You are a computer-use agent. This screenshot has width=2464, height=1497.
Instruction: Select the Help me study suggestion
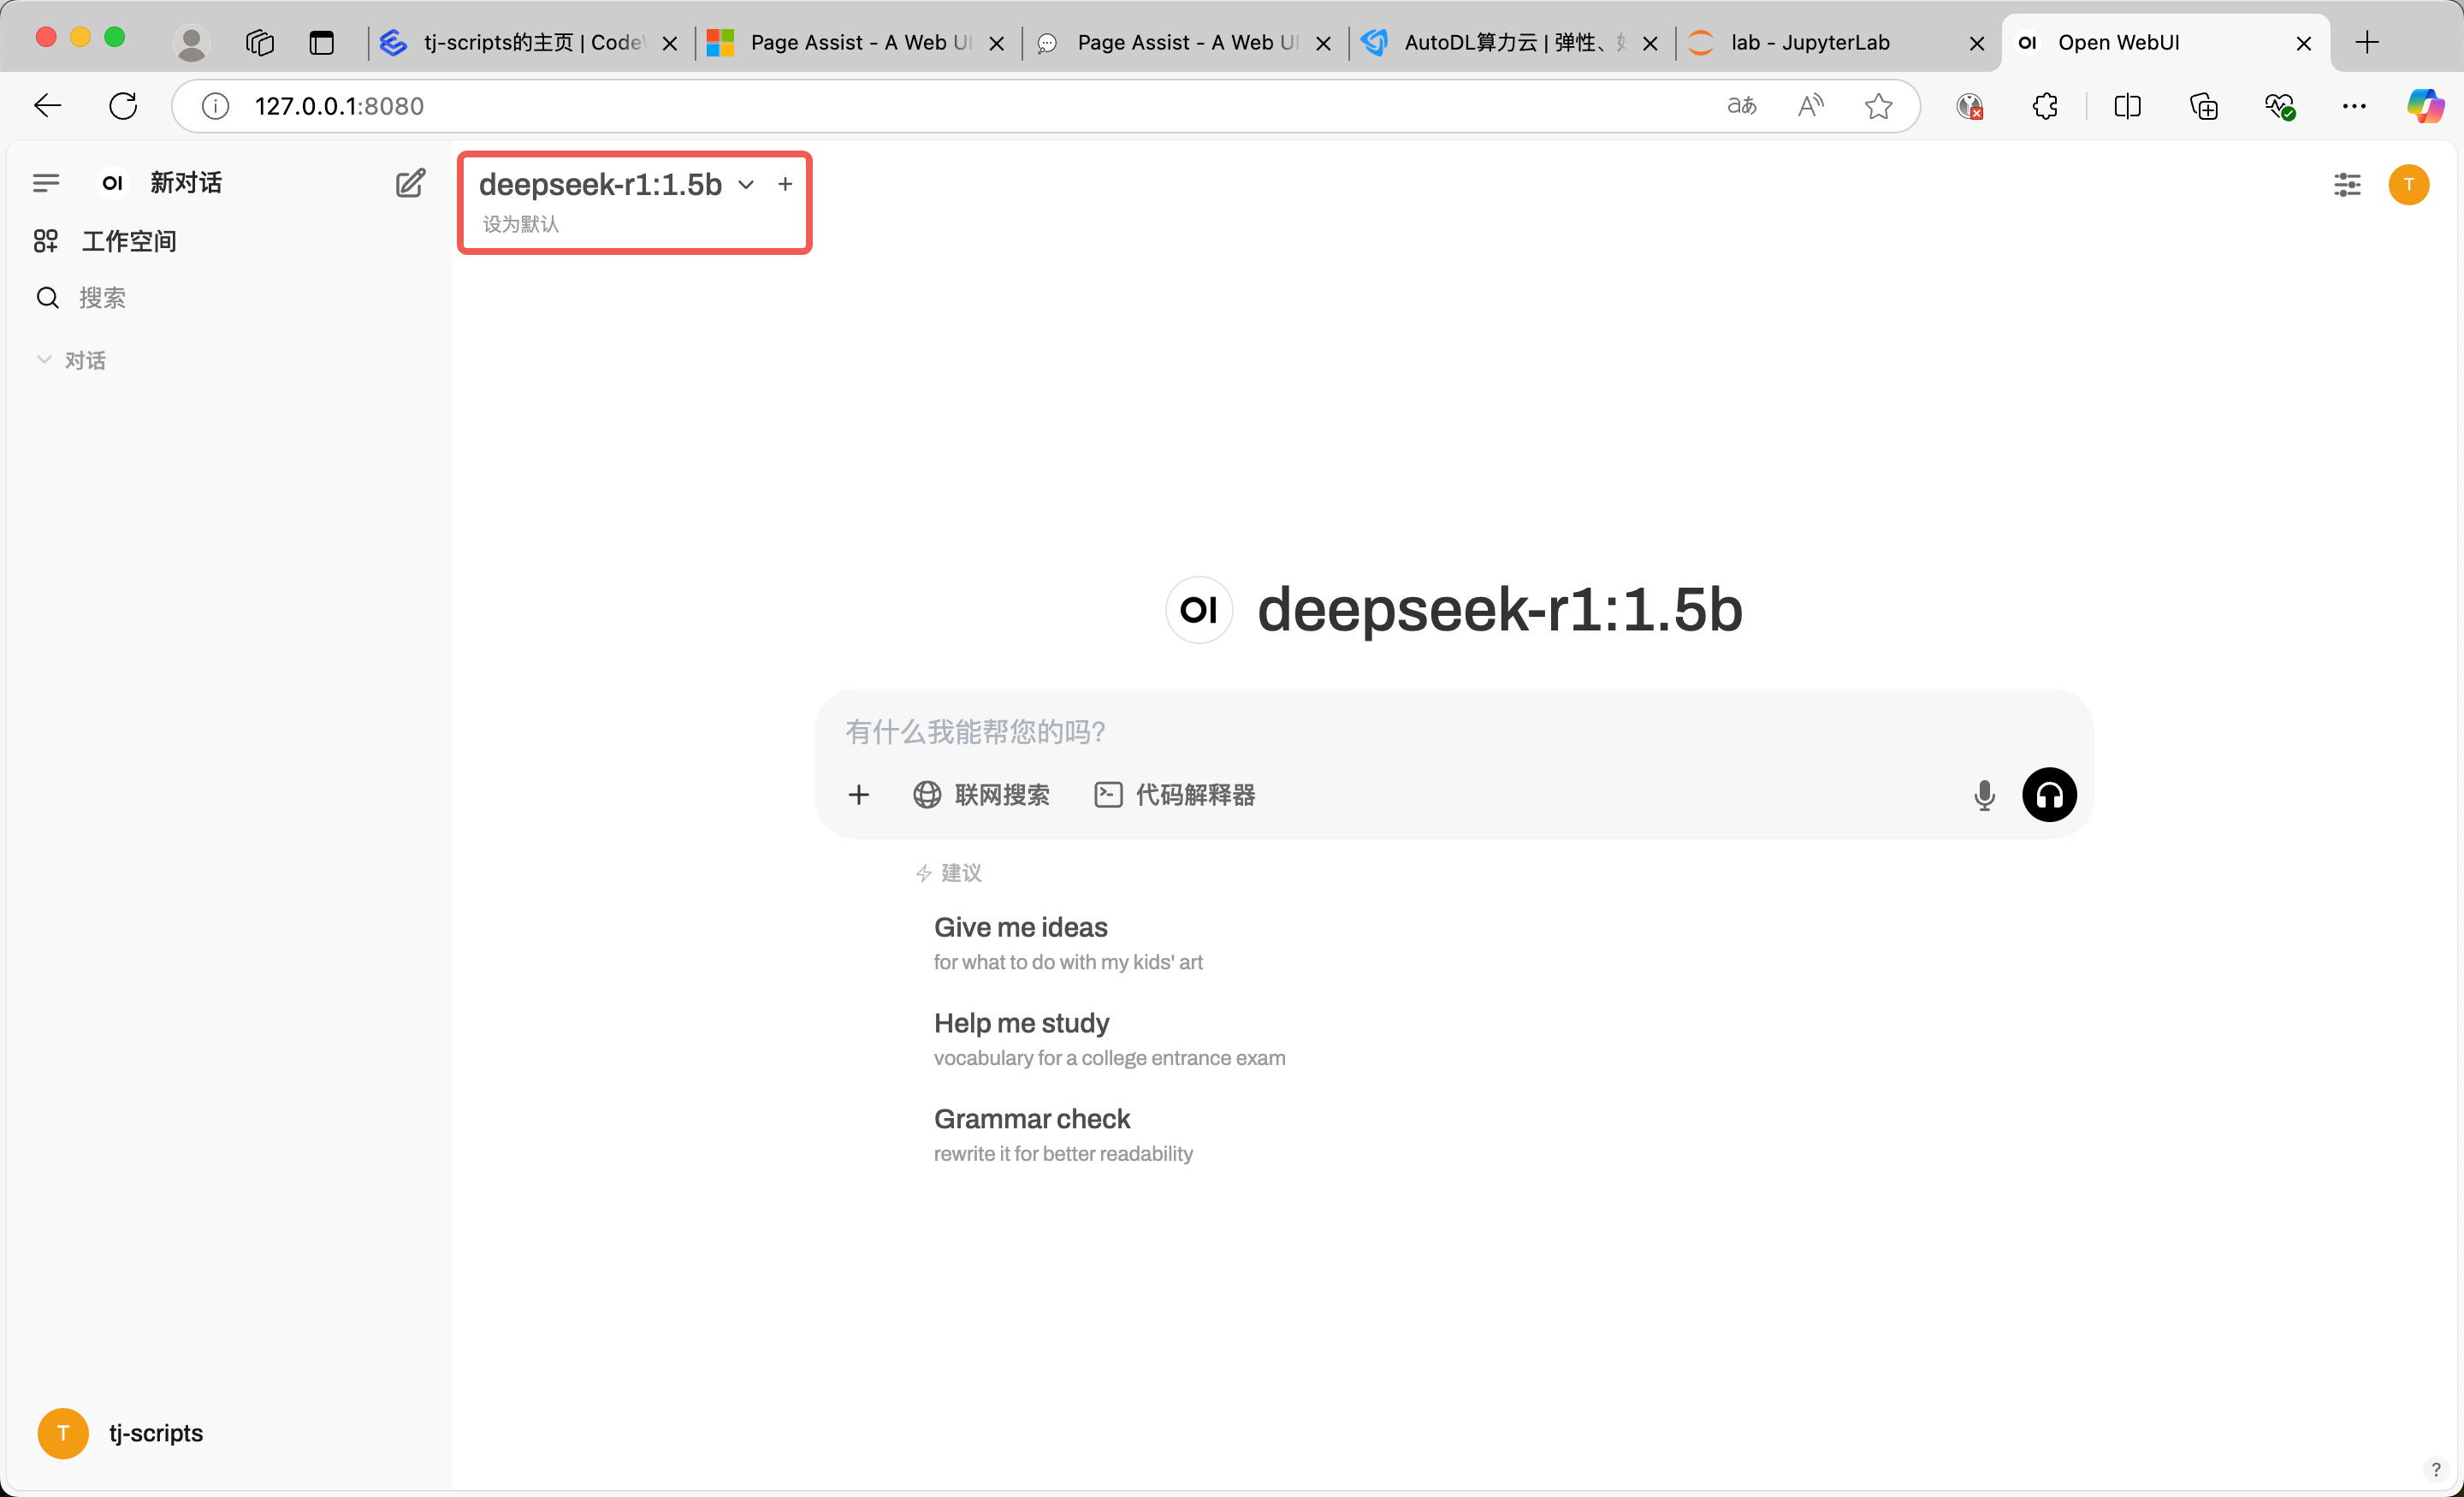pos(1109,1039)
